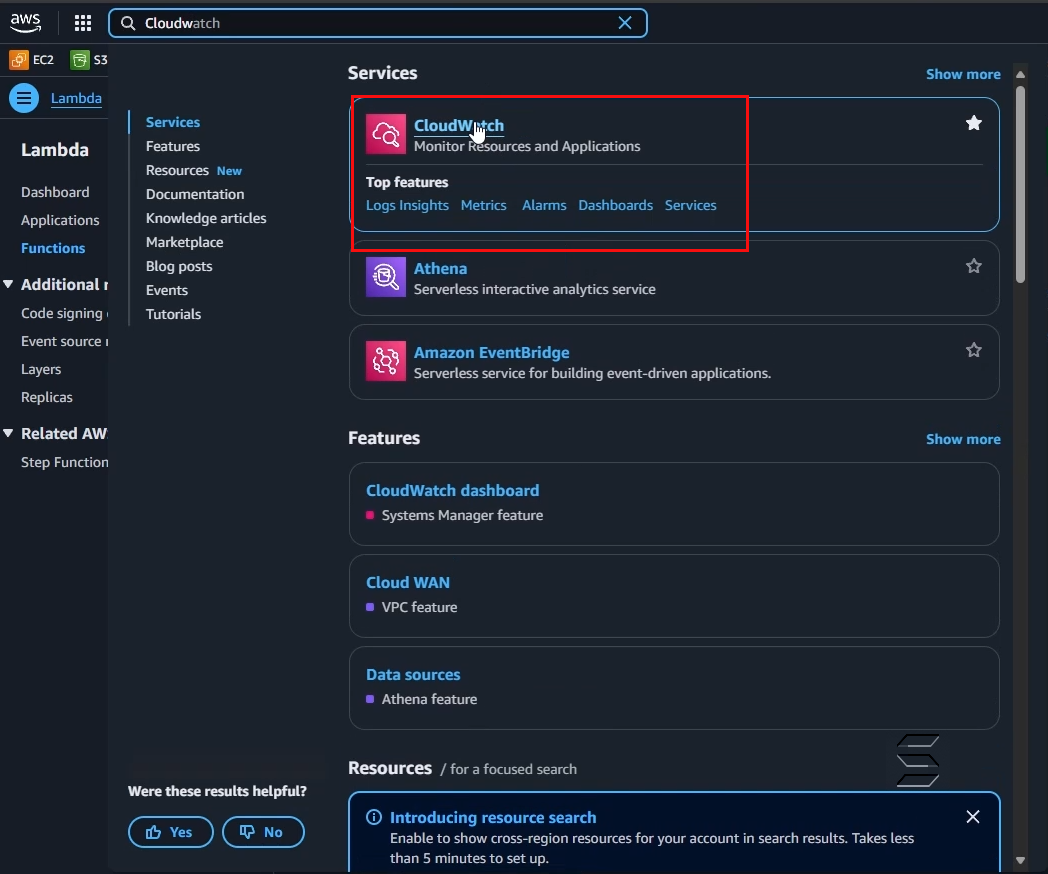The height and width of the screenshot is (874, 1048).
Task: Open Dashboard in Lambda sidebar
Action: click(x=55, y=192)
